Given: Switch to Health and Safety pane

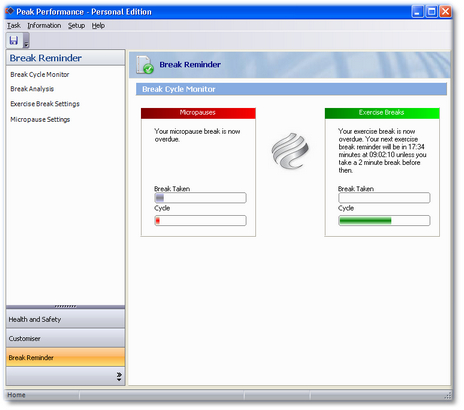Looking at the screenshot, I should pyautogui.click(x=65, y=319).
